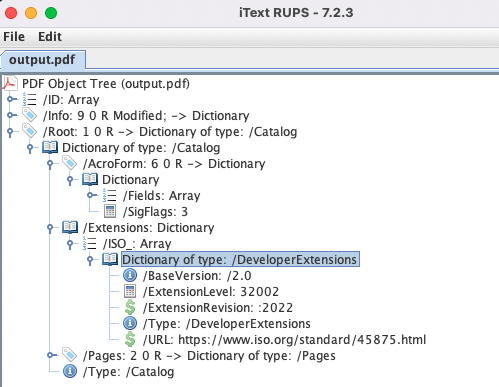
Task: Select 'PDF Object Tree (output.pdf)' root row
Action: tap(106, 84)
